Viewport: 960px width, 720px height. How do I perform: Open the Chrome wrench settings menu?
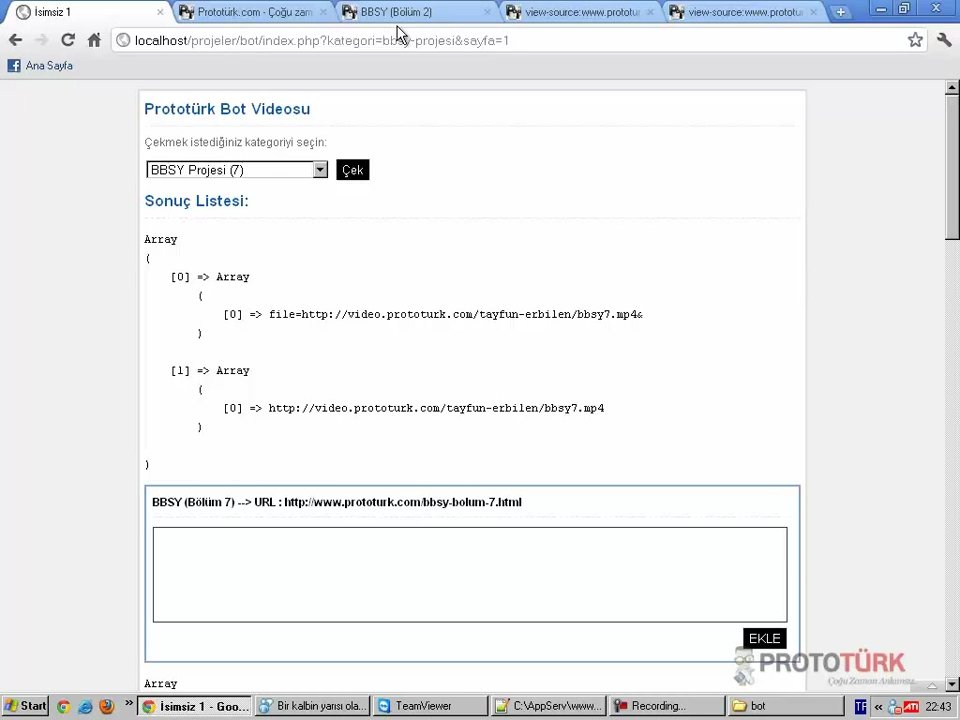pyautogui.click(x=943, y=40)
